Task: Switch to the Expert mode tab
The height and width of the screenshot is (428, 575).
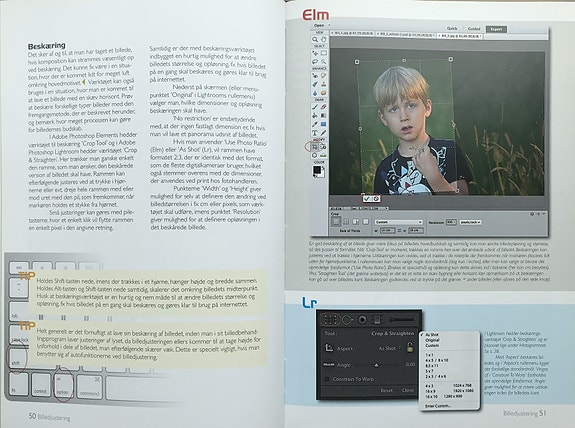Action: [496, 29]
